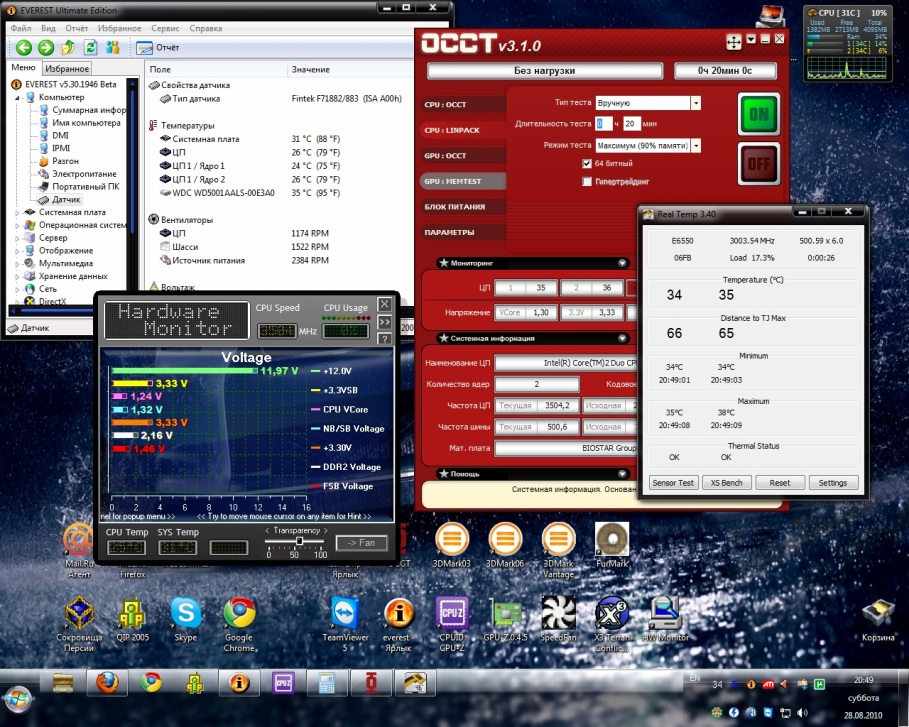Image resolution: width=909 pixels, height=727 pixels.
Task: Expand the Мультимедиа tree node
Action: point(17,263)
